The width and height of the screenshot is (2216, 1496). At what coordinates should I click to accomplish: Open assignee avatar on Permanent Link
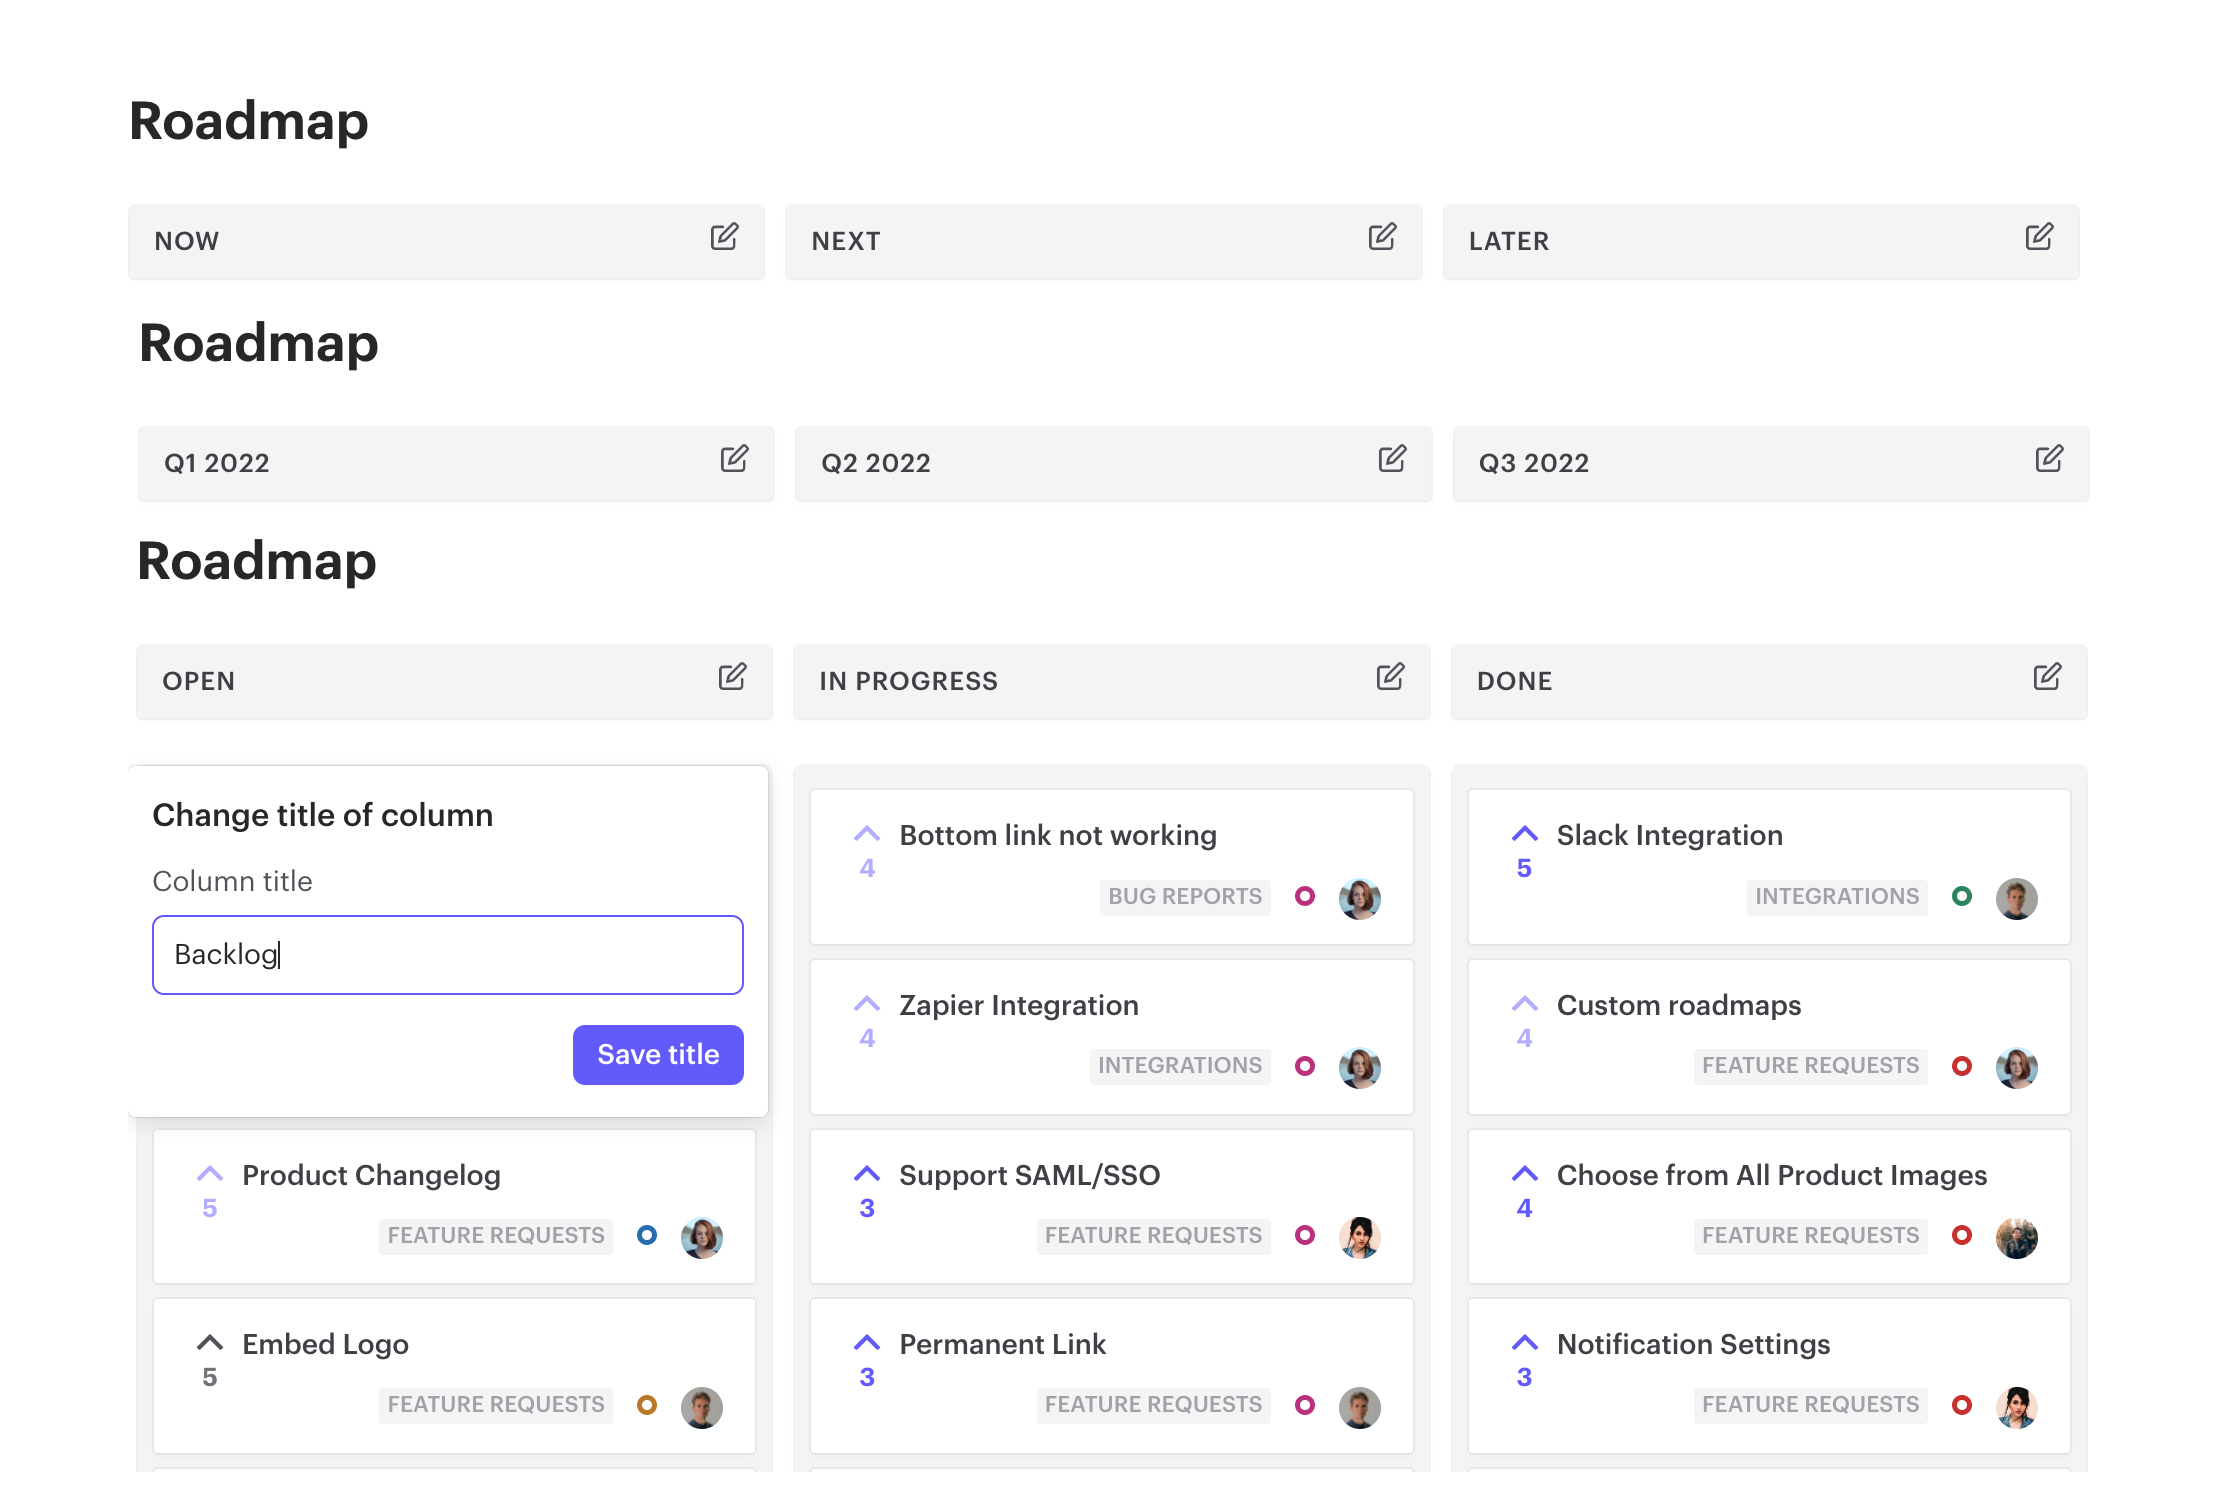[1360, 1407]
